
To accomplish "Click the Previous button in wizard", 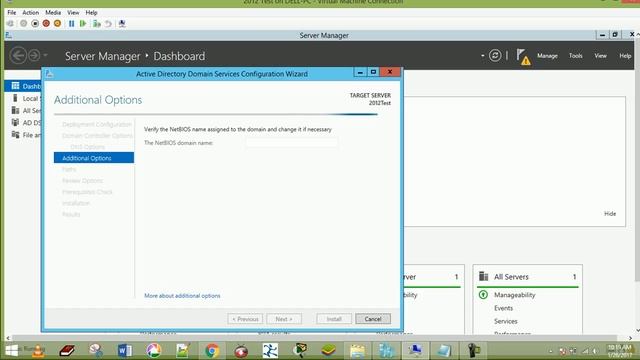I will point(245,319).
